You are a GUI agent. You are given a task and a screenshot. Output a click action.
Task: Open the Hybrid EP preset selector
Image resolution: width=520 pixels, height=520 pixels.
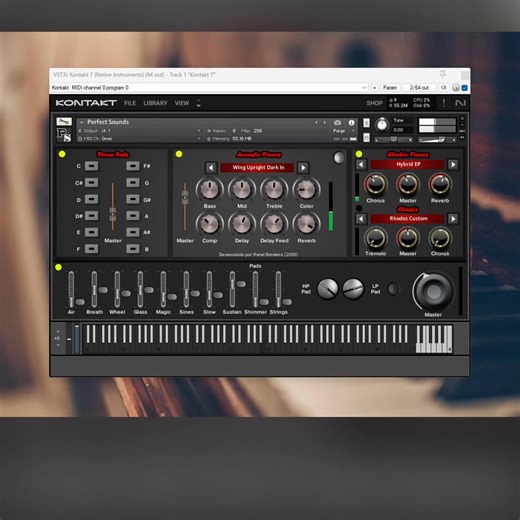click(x=407, y=164)
